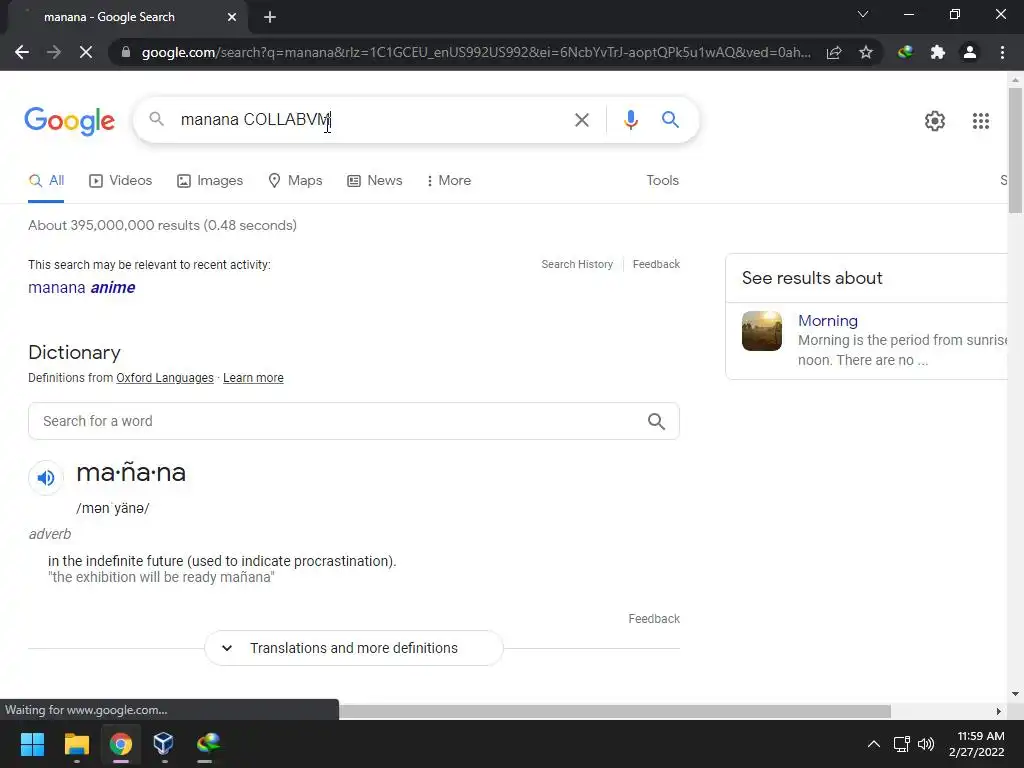Image resolution: width=1024 pixels, height=768 pixels.
Task: Click the dictionary search magnifier icon
Action: (656, 421)
